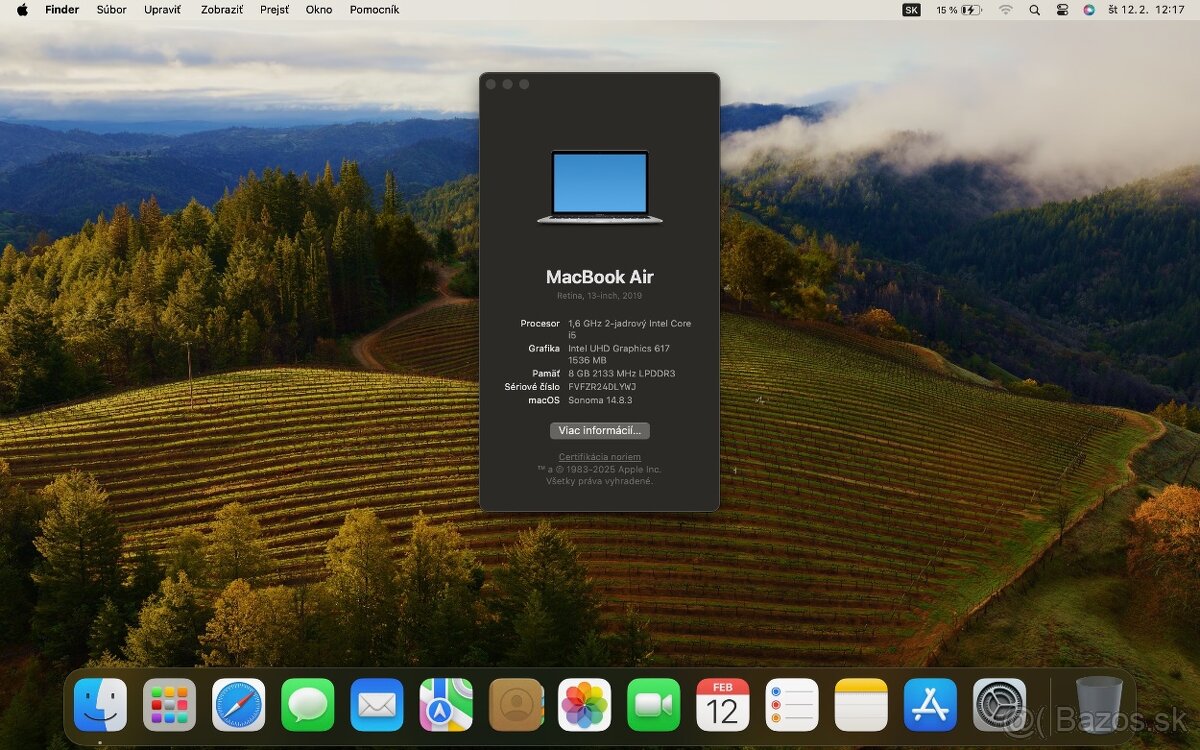The image size is (1200, 750).
Task: Open the Messages app
Action: coord(308,705)
